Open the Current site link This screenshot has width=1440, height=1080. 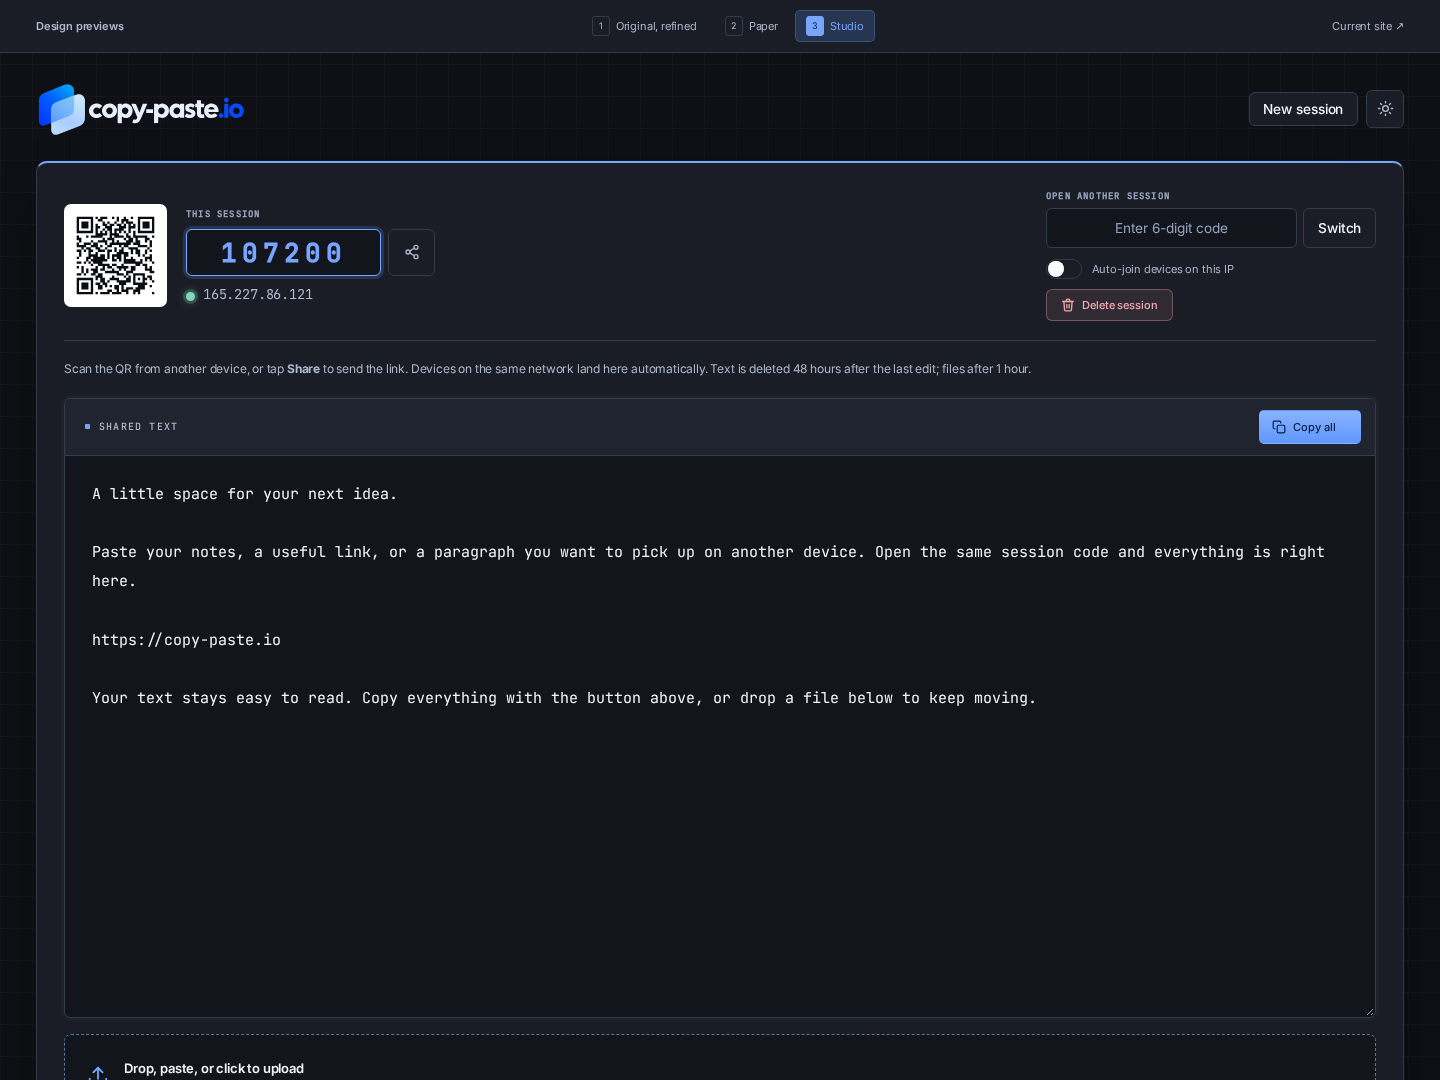[x=1367, y=26]
